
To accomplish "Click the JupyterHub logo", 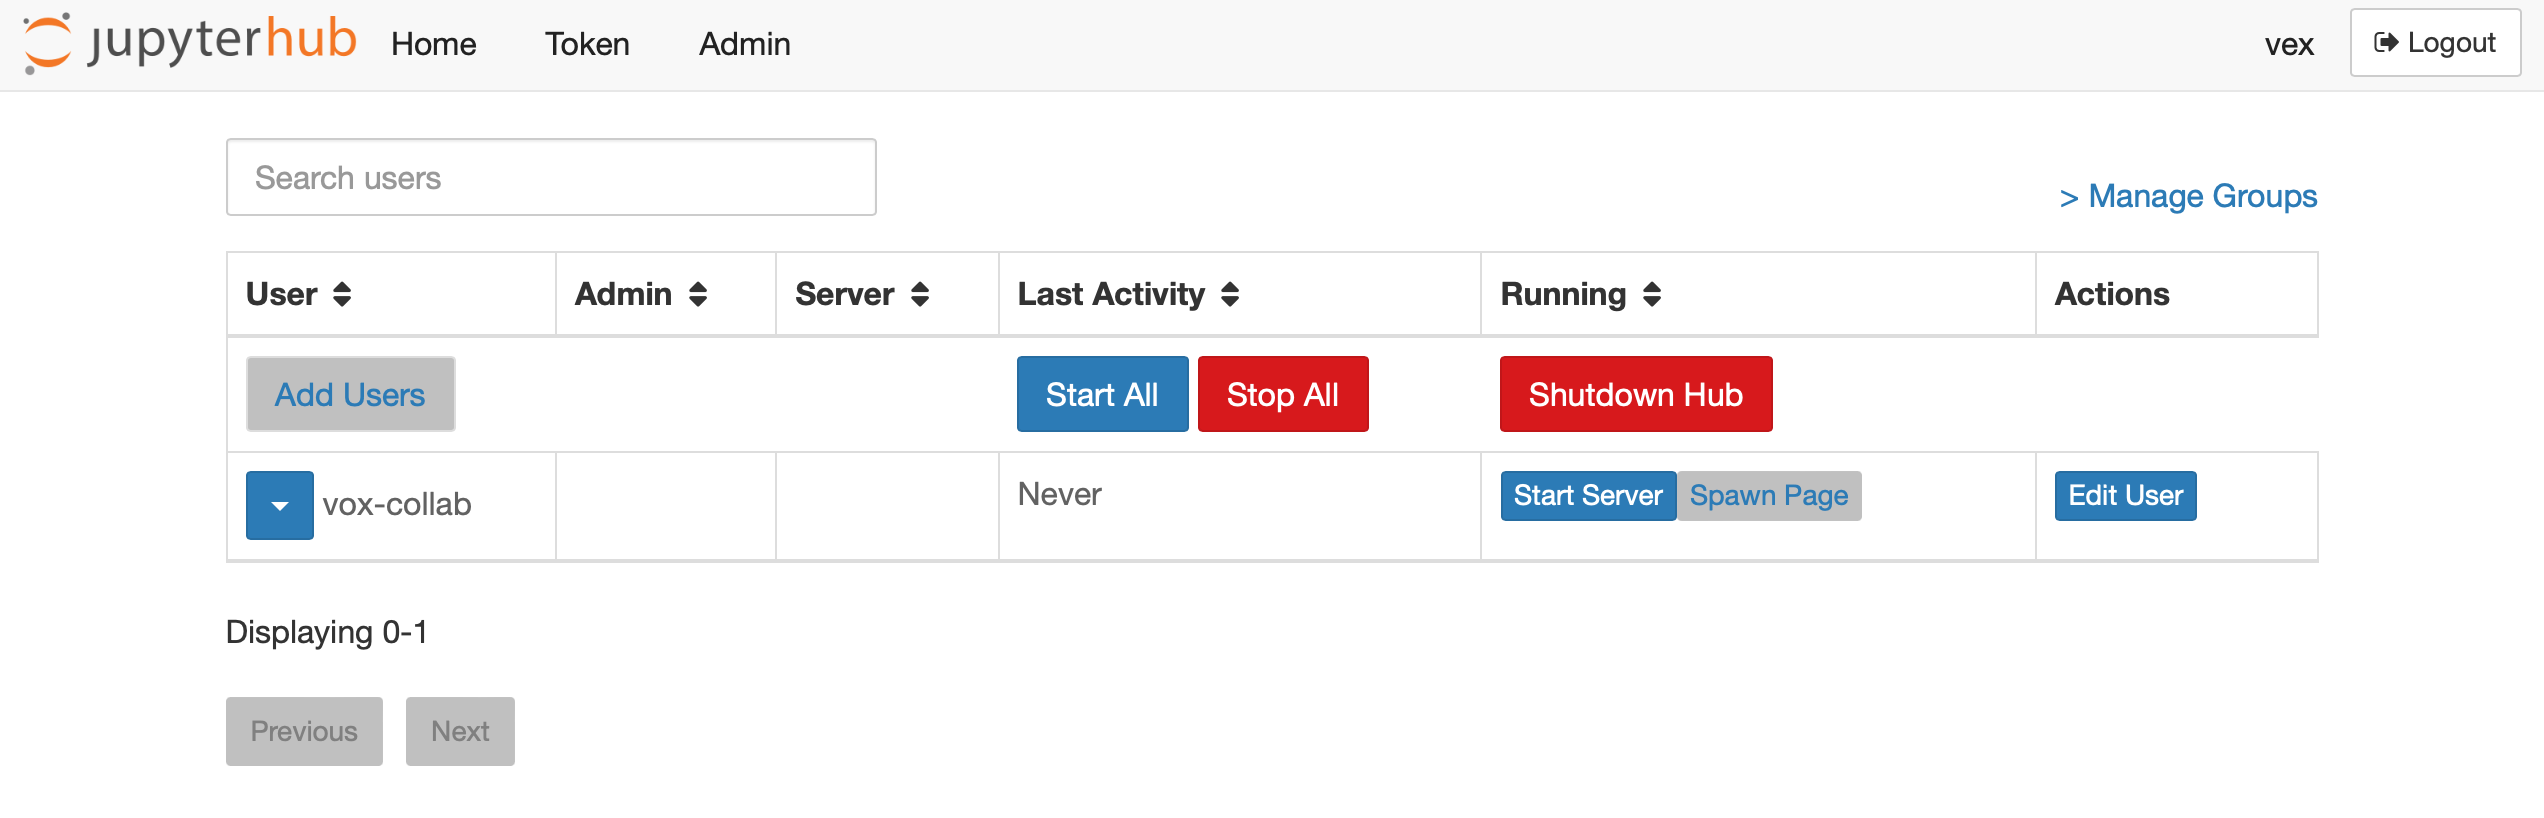I will 190,43.
